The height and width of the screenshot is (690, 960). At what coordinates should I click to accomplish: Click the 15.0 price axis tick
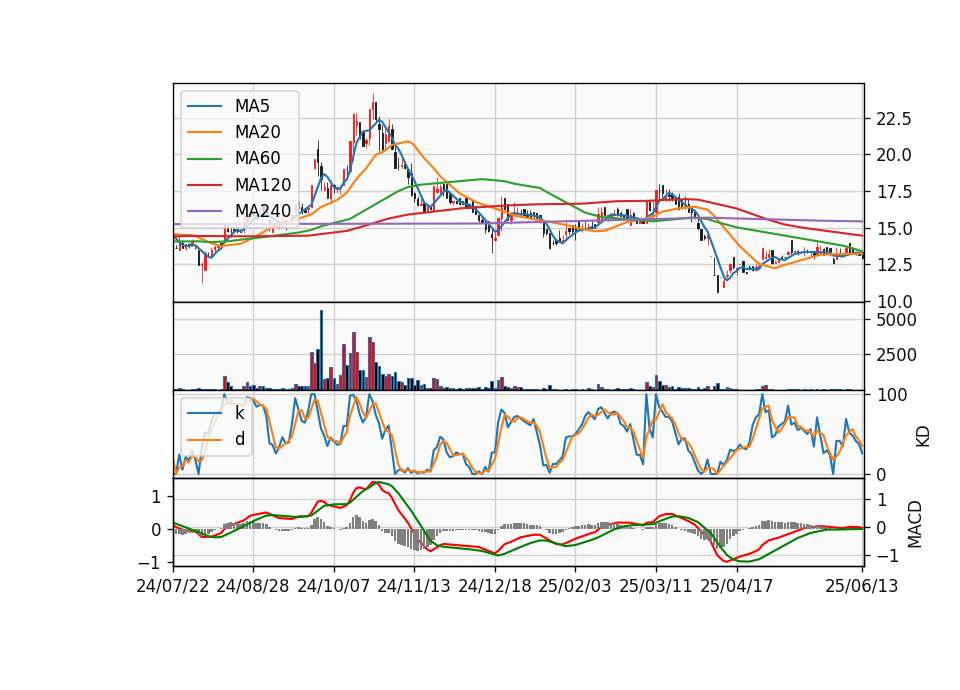click(x=894, y=229)
